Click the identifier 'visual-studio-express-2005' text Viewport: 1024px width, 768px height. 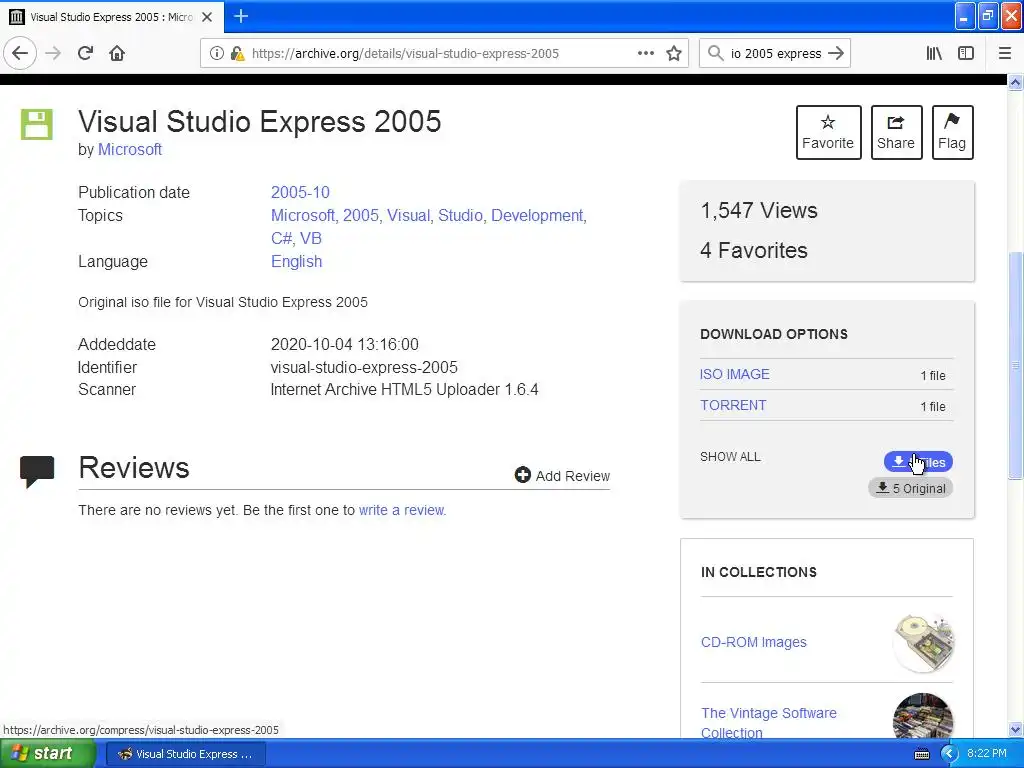(x=364, y=367)
